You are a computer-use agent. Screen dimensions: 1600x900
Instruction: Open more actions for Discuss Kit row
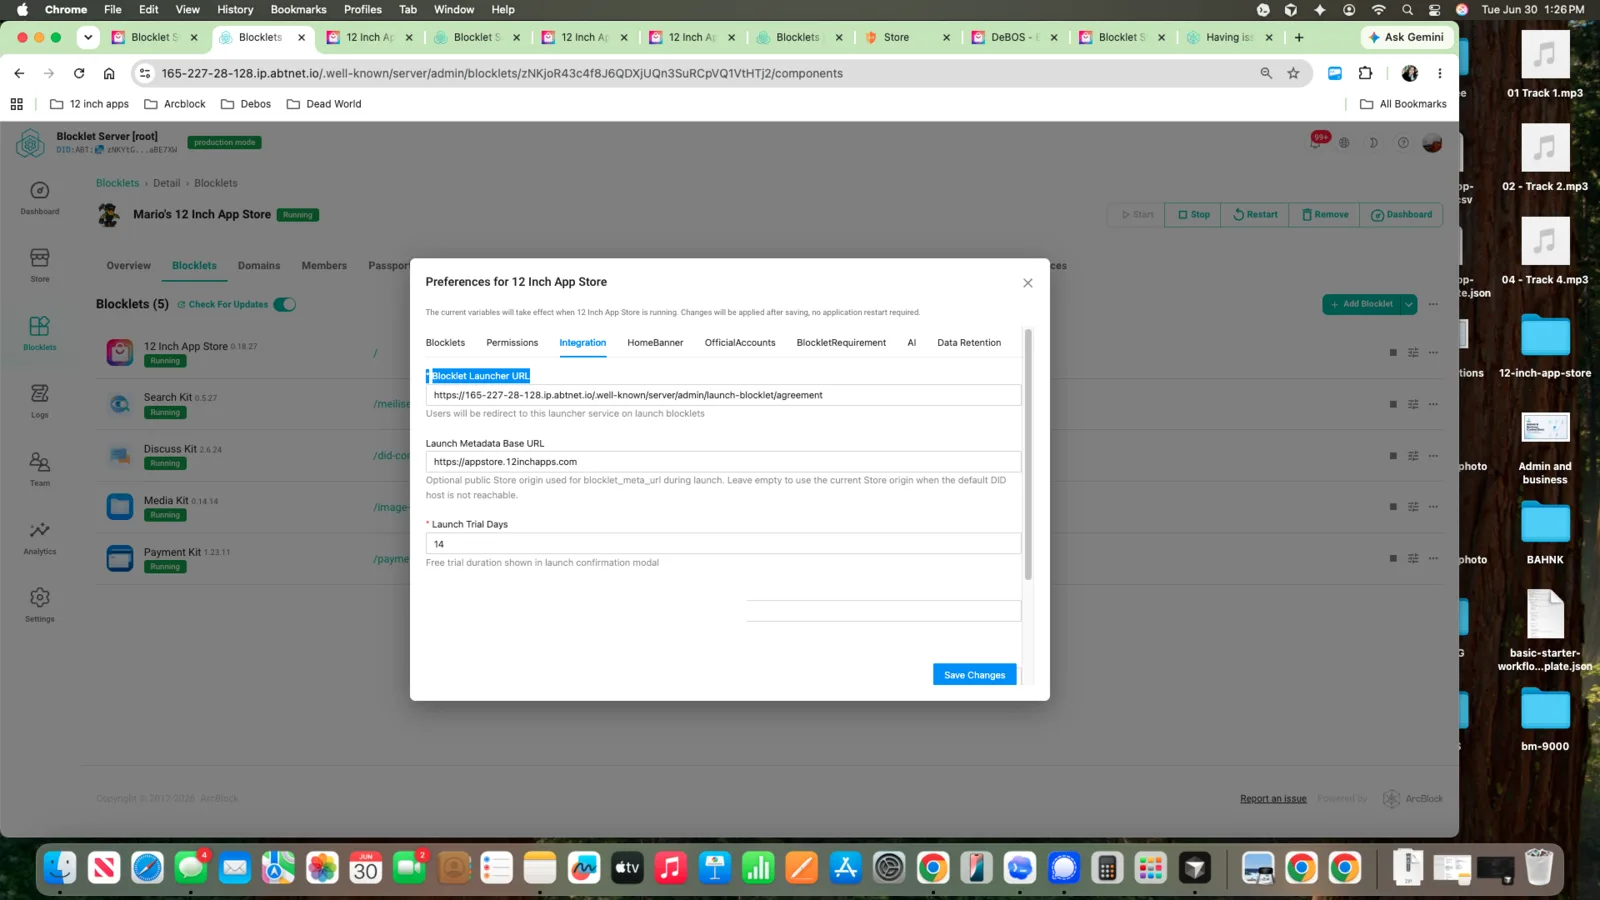(1433, 456)
